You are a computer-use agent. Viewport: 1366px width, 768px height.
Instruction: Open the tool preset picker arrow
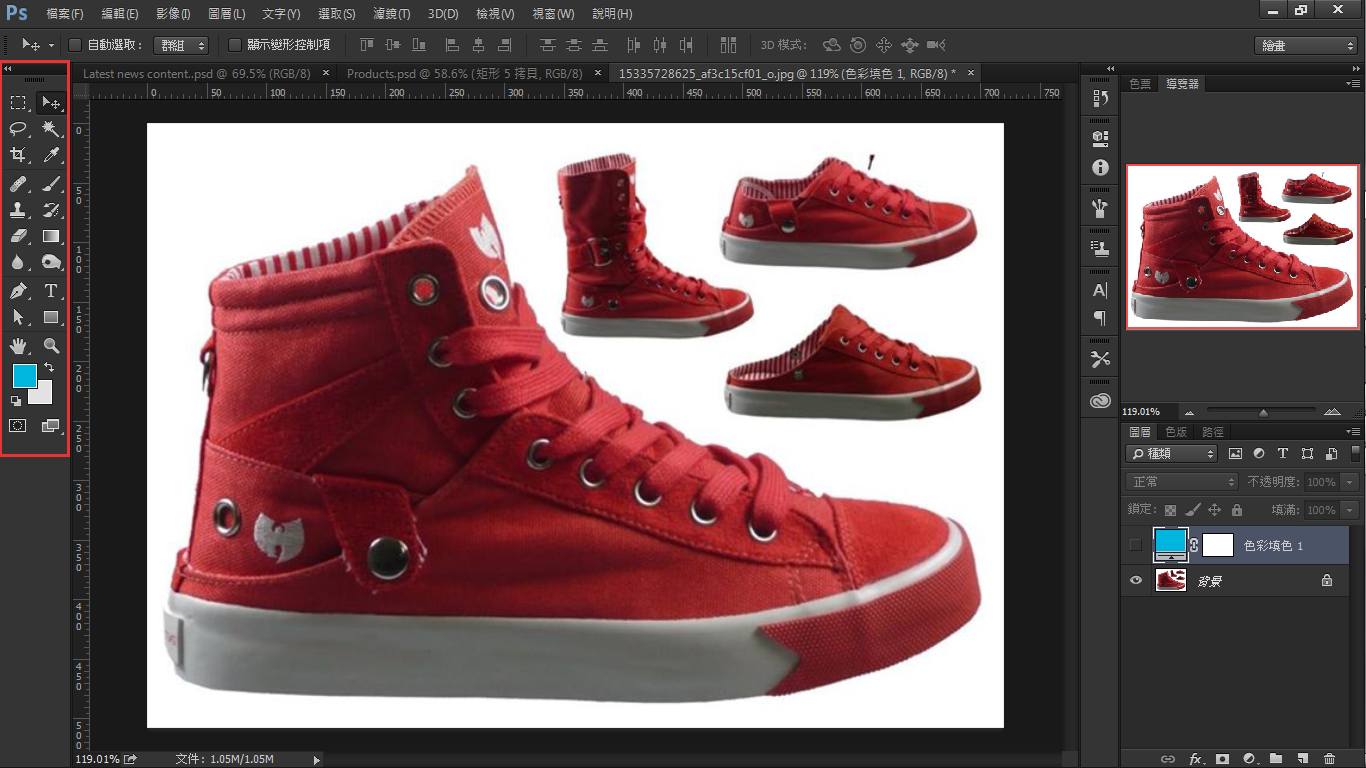point(50,45)
